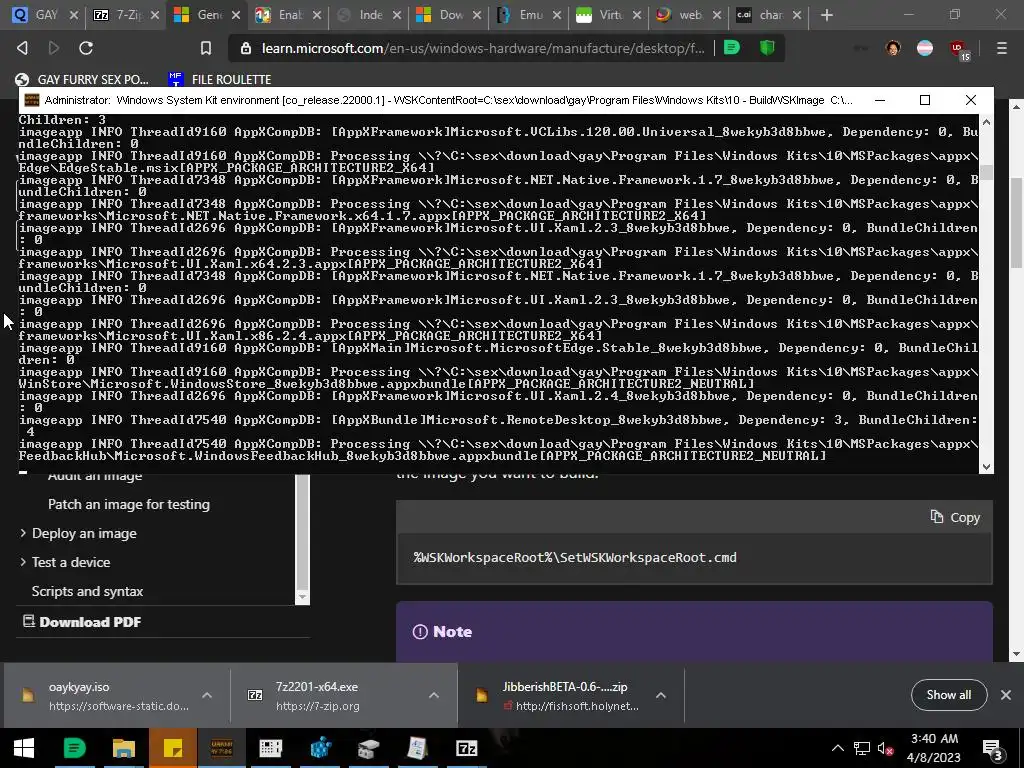Screen dimensions: 1024x768
Task: Click the Download PDF link
Action: (82, 622)
